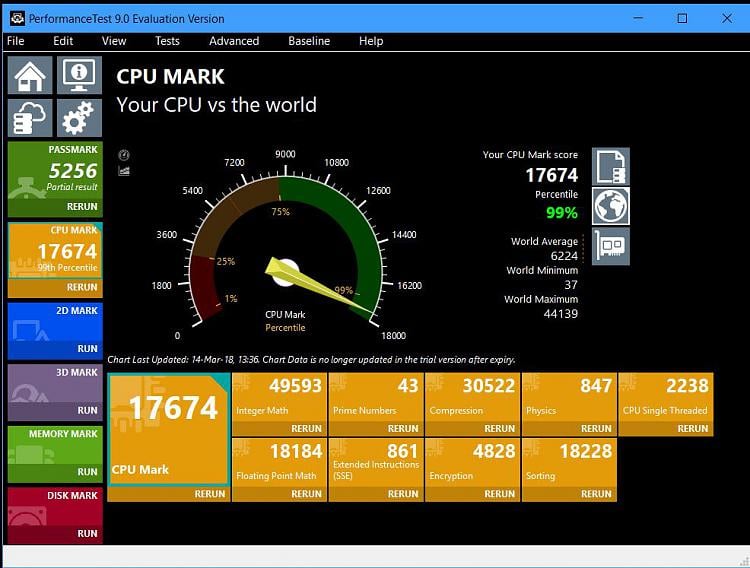750x568 pixels.
Task: Click the Chart Last Updated notice text
Action: coord(311,360)
